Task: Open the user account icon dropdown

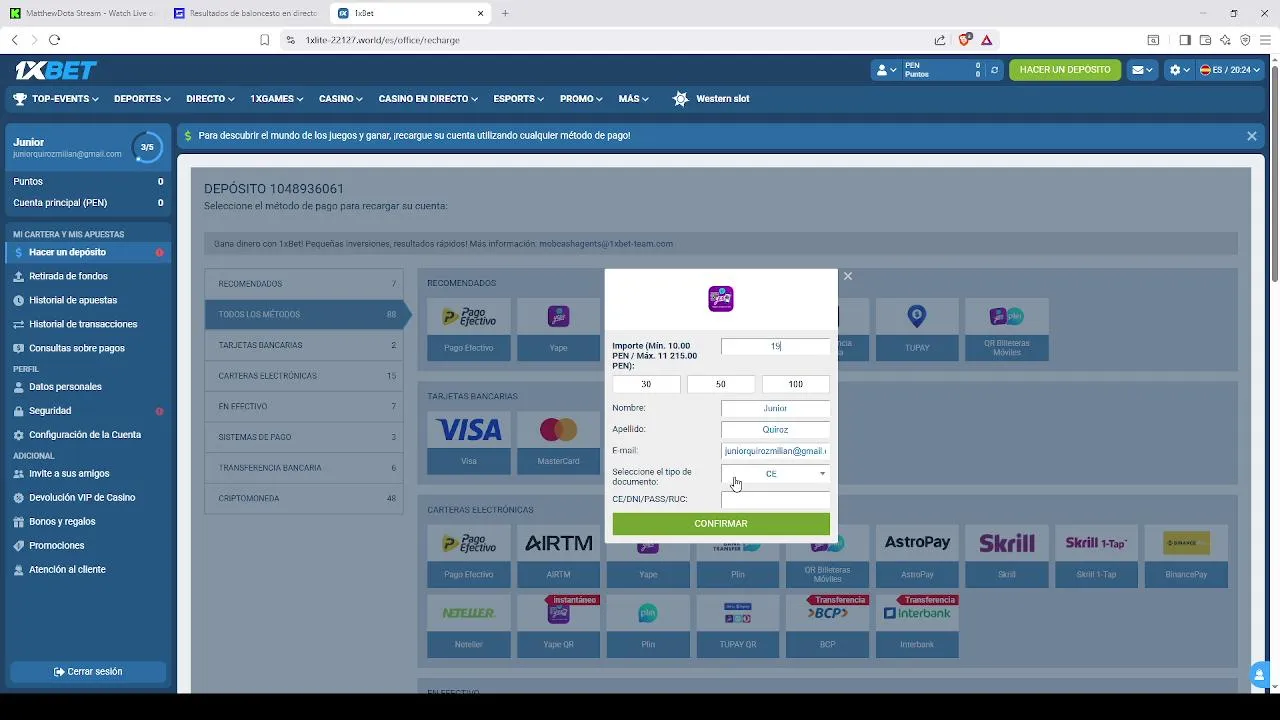Action: 886,70
